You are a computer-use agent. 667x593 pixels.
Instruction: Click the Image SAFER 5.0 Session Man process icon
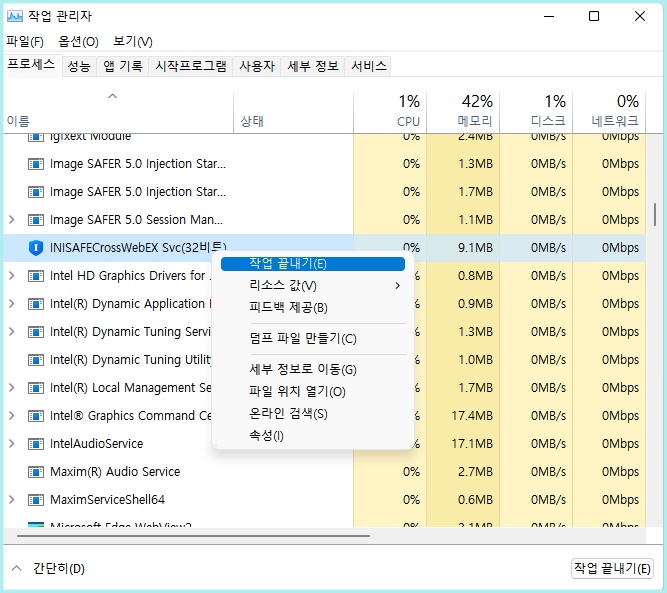pyautogui.click(x=36, y=220)
